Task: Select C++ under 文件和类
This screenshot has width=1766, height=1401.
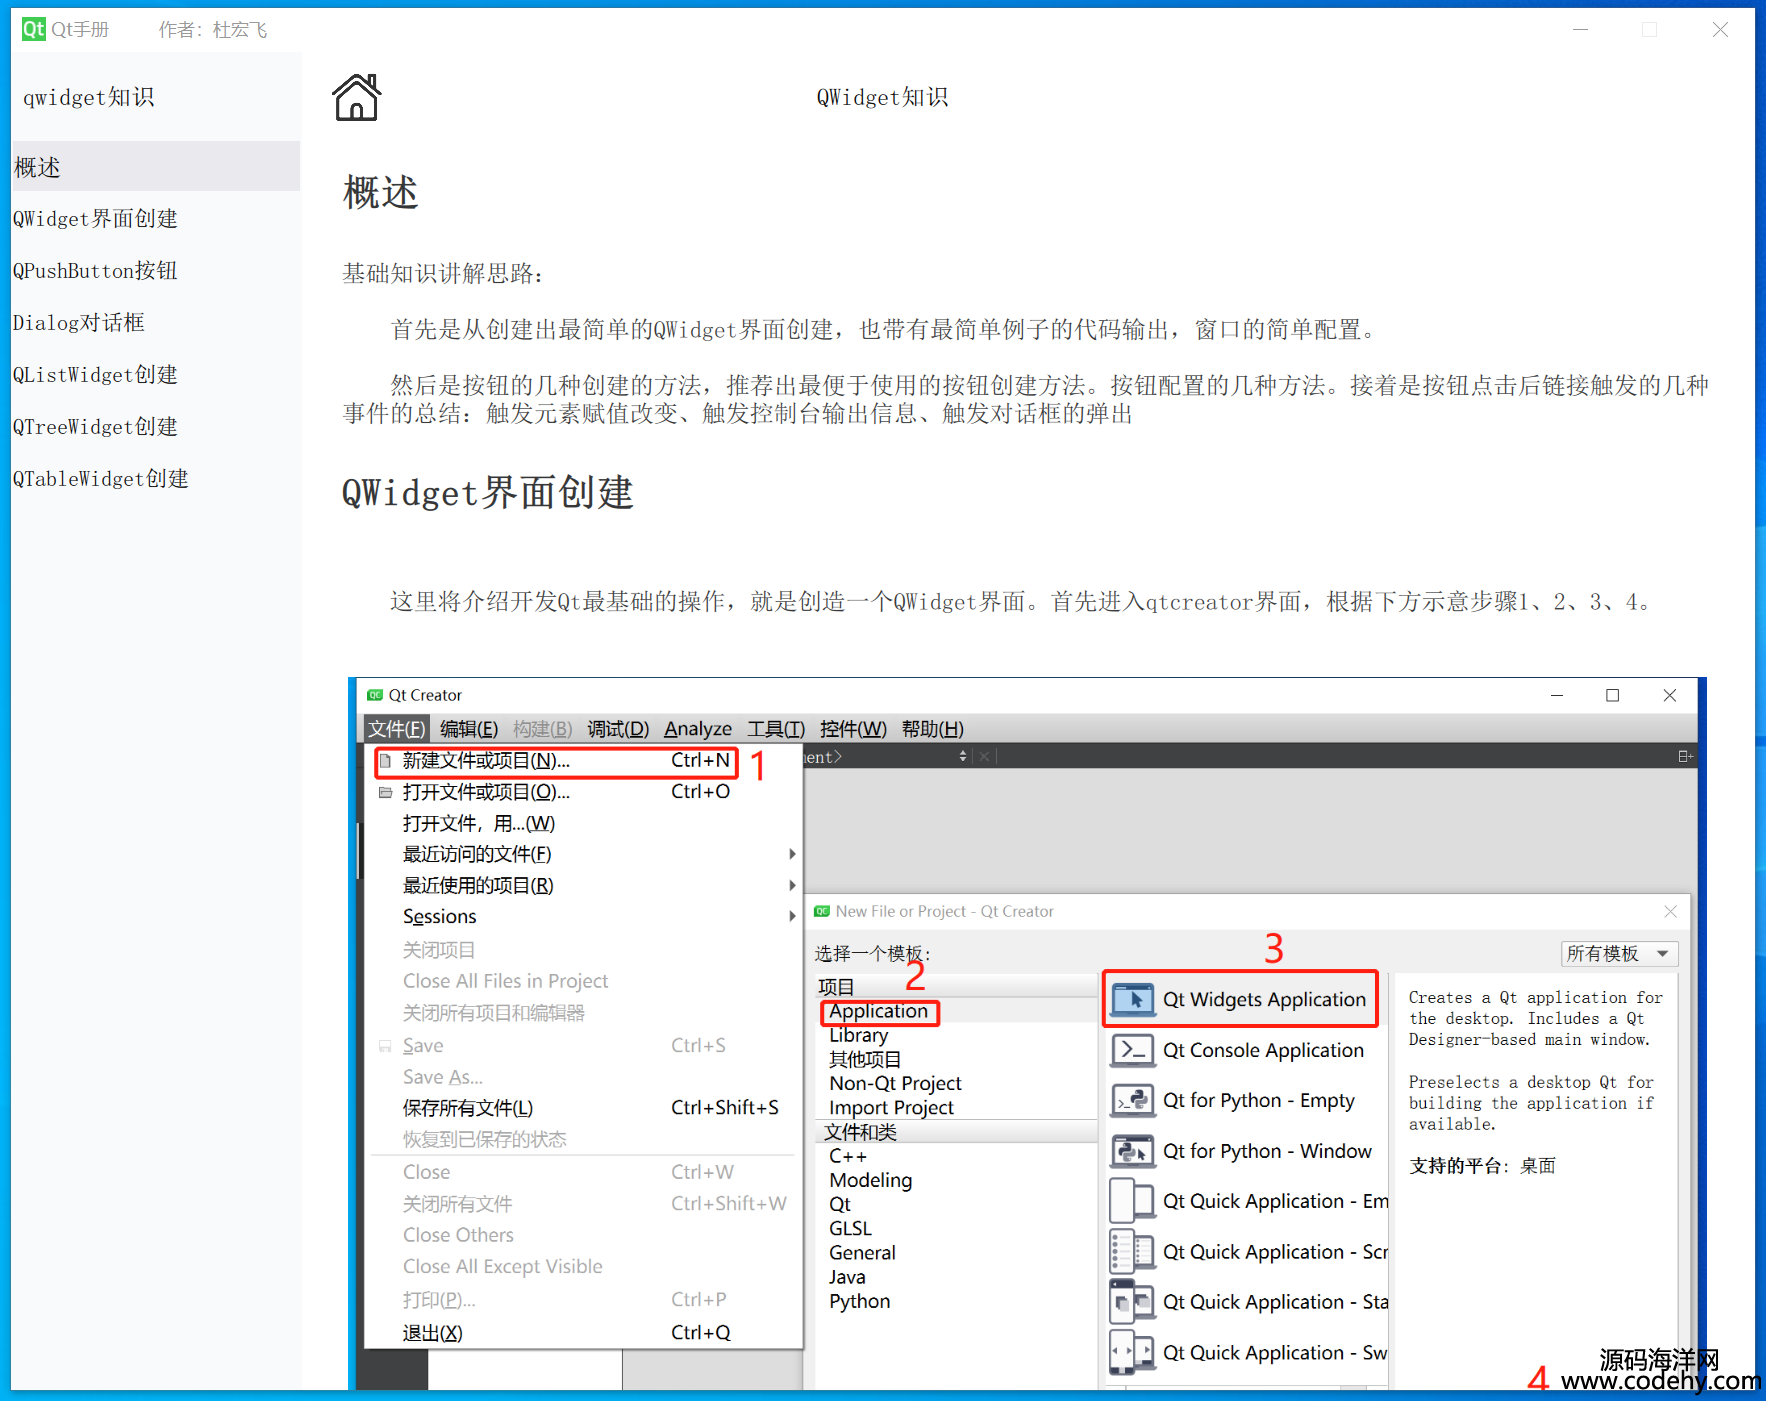Action: tap(848, 1156)
